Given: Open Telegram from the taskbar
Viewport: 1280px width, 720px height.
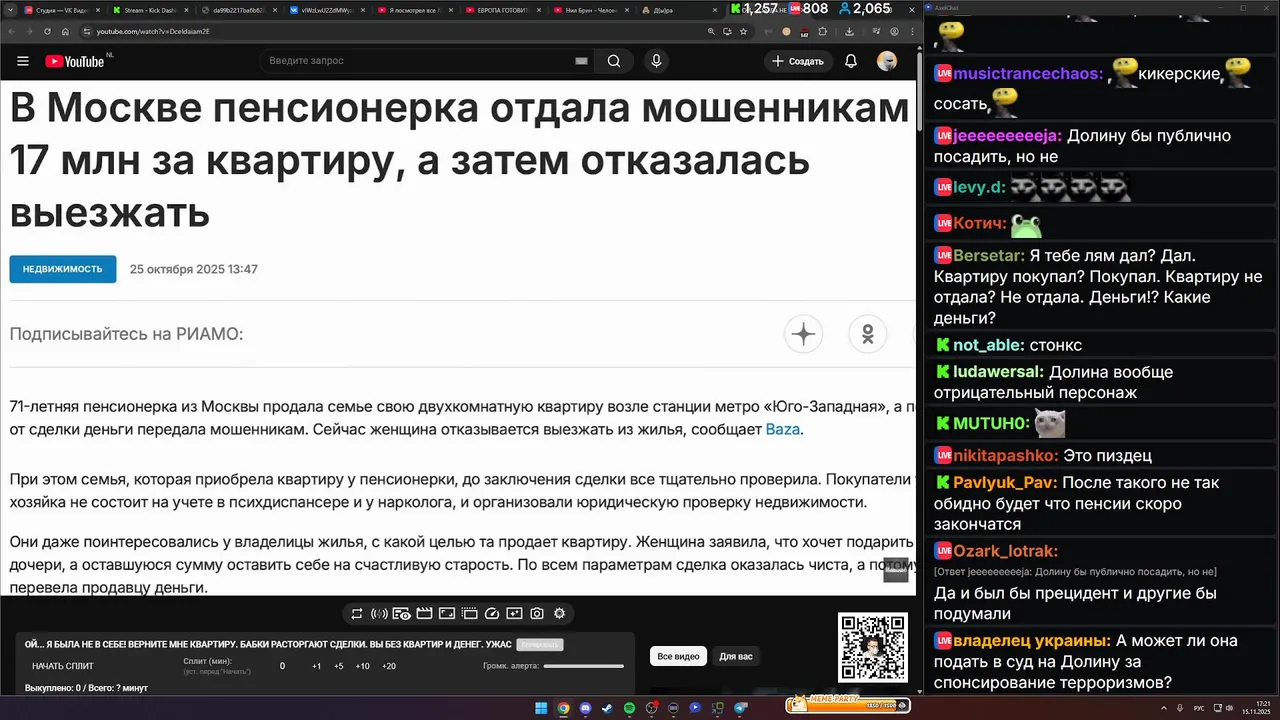Looking at the screenshot, I should point(741,708).
